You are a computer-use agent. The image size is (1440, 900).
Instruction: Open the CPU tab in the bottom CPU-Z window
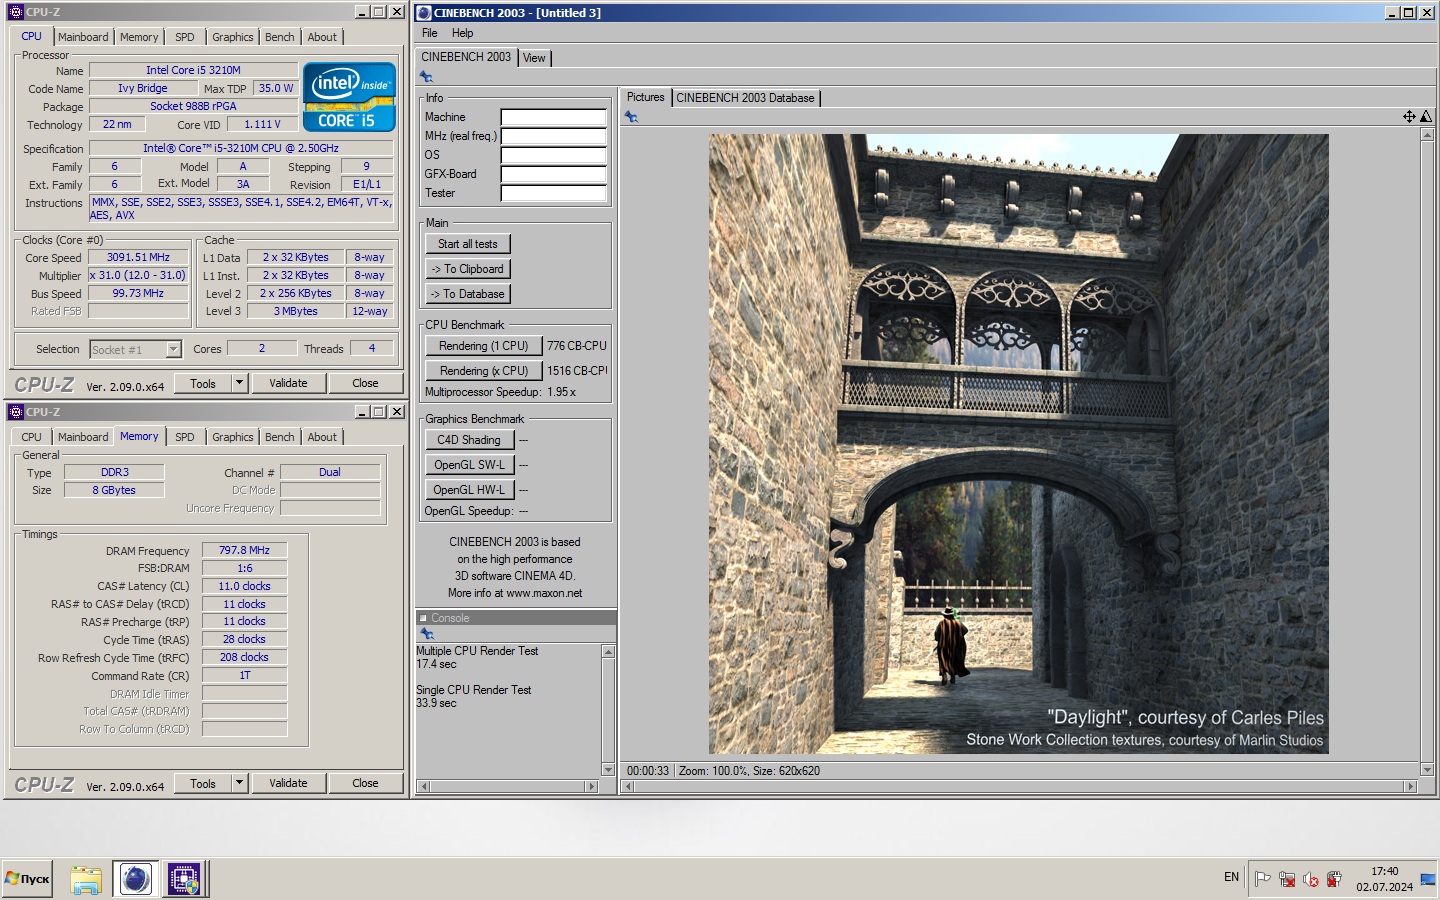[x=32, y=437]
